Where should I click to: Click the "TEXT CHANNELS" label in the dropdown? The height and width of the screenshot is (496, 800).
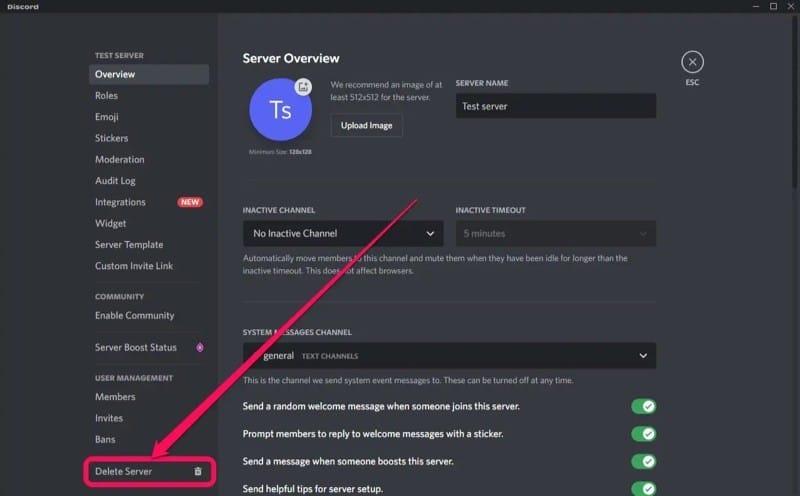(330, 356)
